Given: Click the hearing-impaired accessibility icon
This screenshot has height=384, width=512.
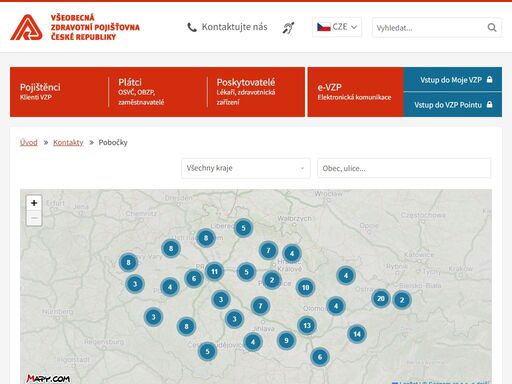Looking at the screenshot, I should pyautogui.click(x=288, y=28).
